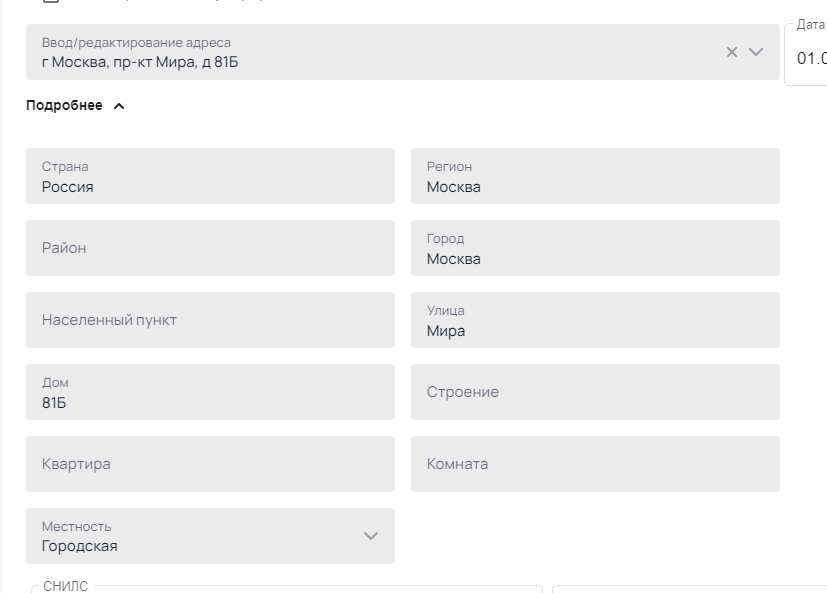Image resolution: width=827 pixels, height=593 pixels.
Task: Click the partially visible checkbox at top
Action: [x=51, y=2]
